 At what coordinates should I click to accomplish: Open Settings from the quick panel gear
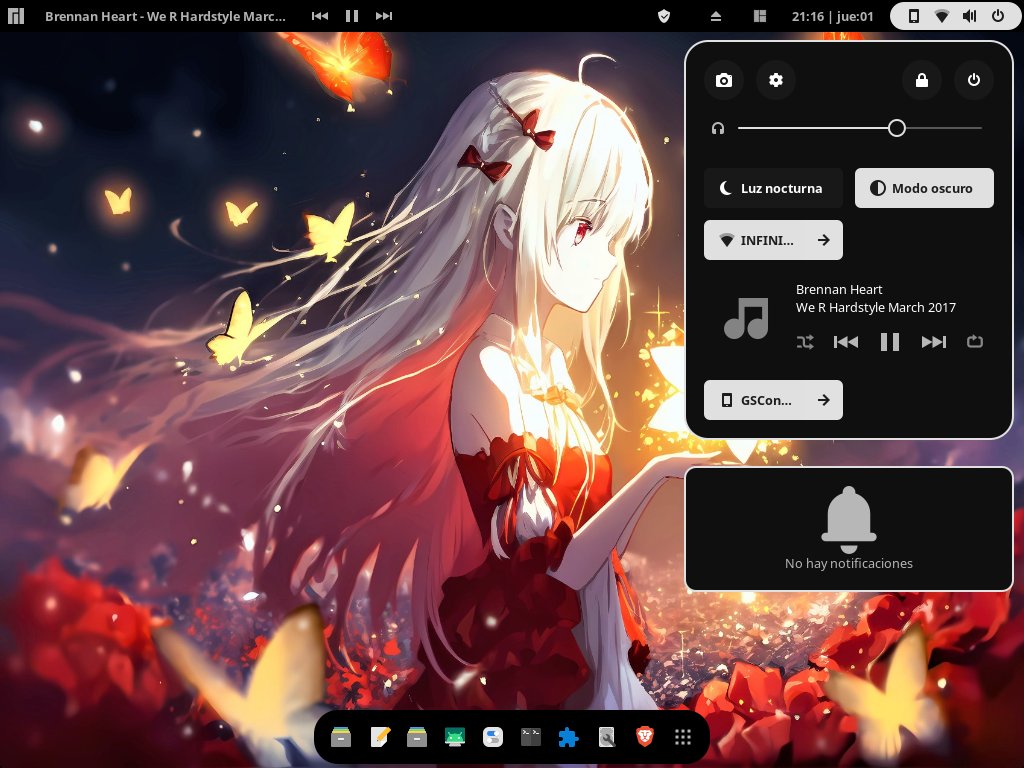click(x=776, y=80)
